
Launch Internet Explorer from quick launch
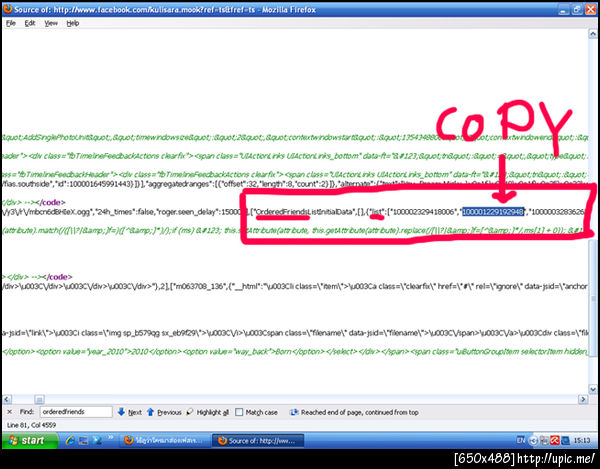coord(70,440)
